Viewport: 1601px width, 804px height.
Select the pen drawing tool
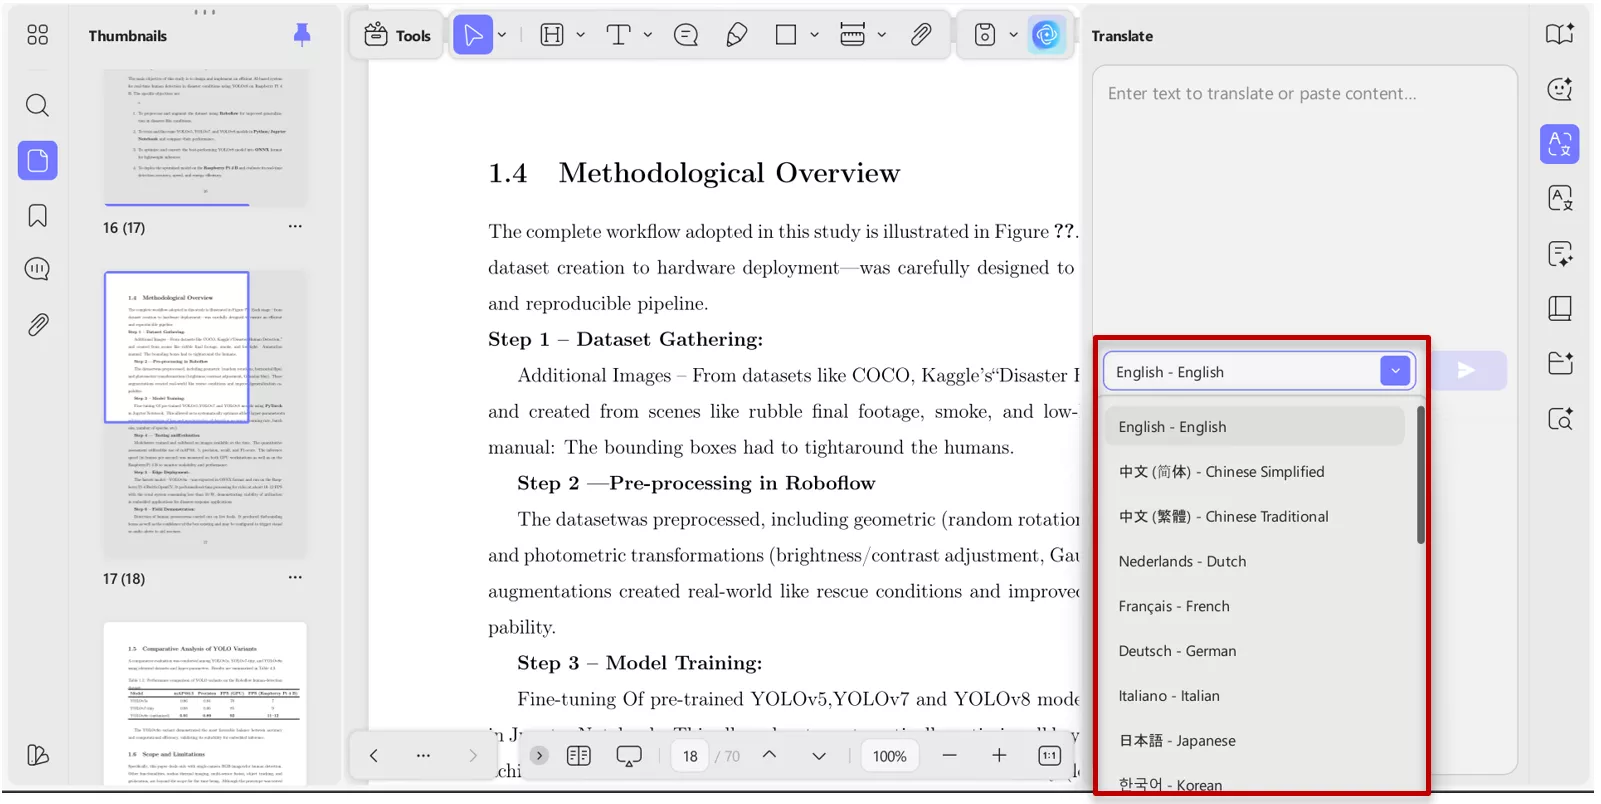[737, 35]
